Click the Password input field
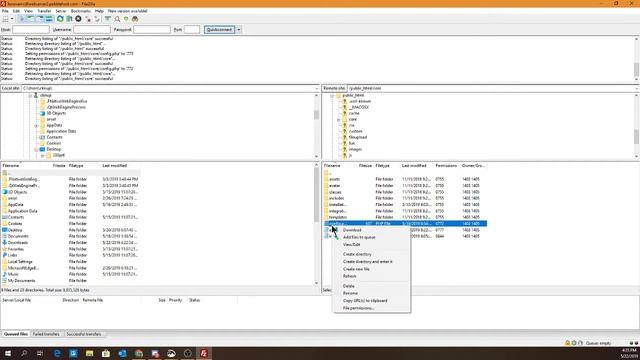Image resolution: width=640 pixels, height=360 pixels. 152,30
